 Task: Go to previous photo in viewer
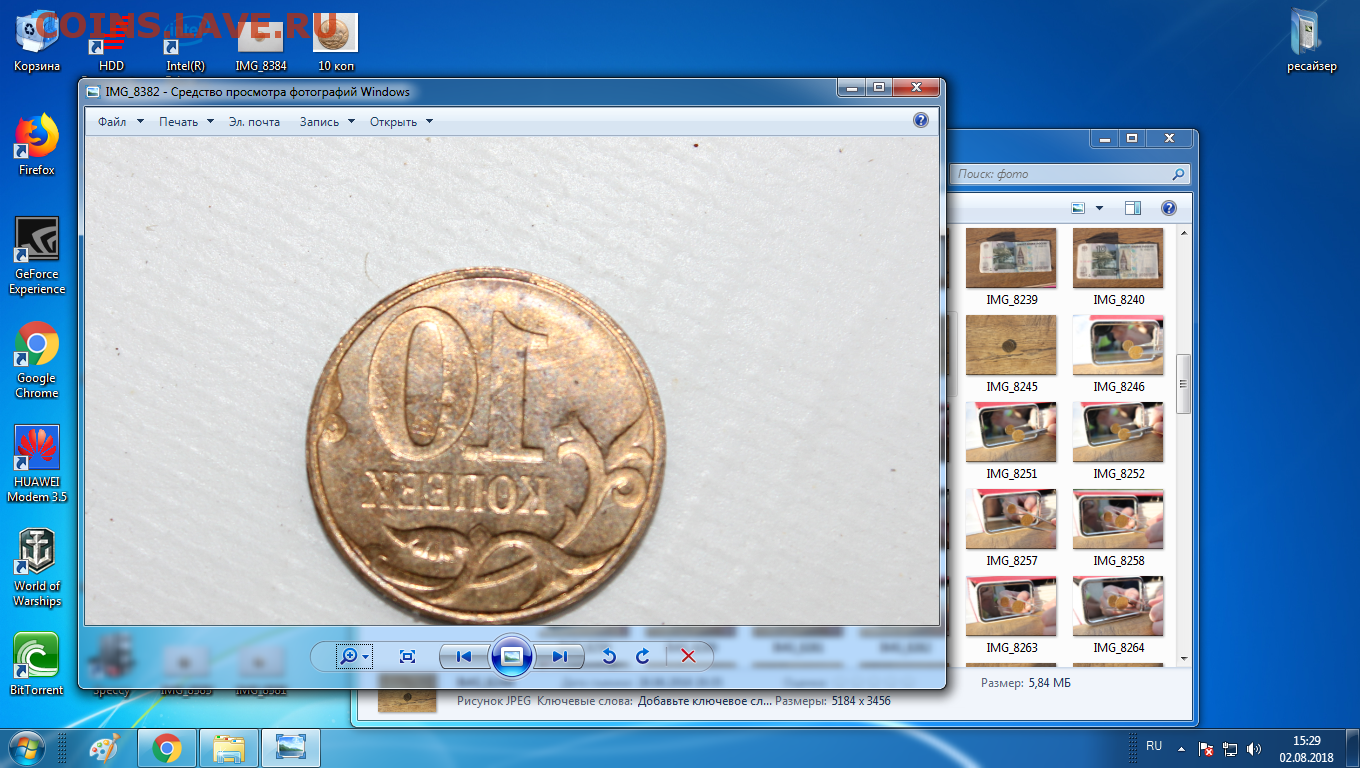point(464,656)
